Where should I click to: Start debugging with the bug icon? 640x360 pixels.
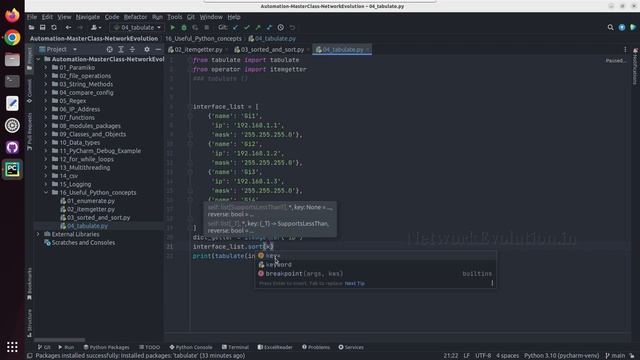[184, 27]
